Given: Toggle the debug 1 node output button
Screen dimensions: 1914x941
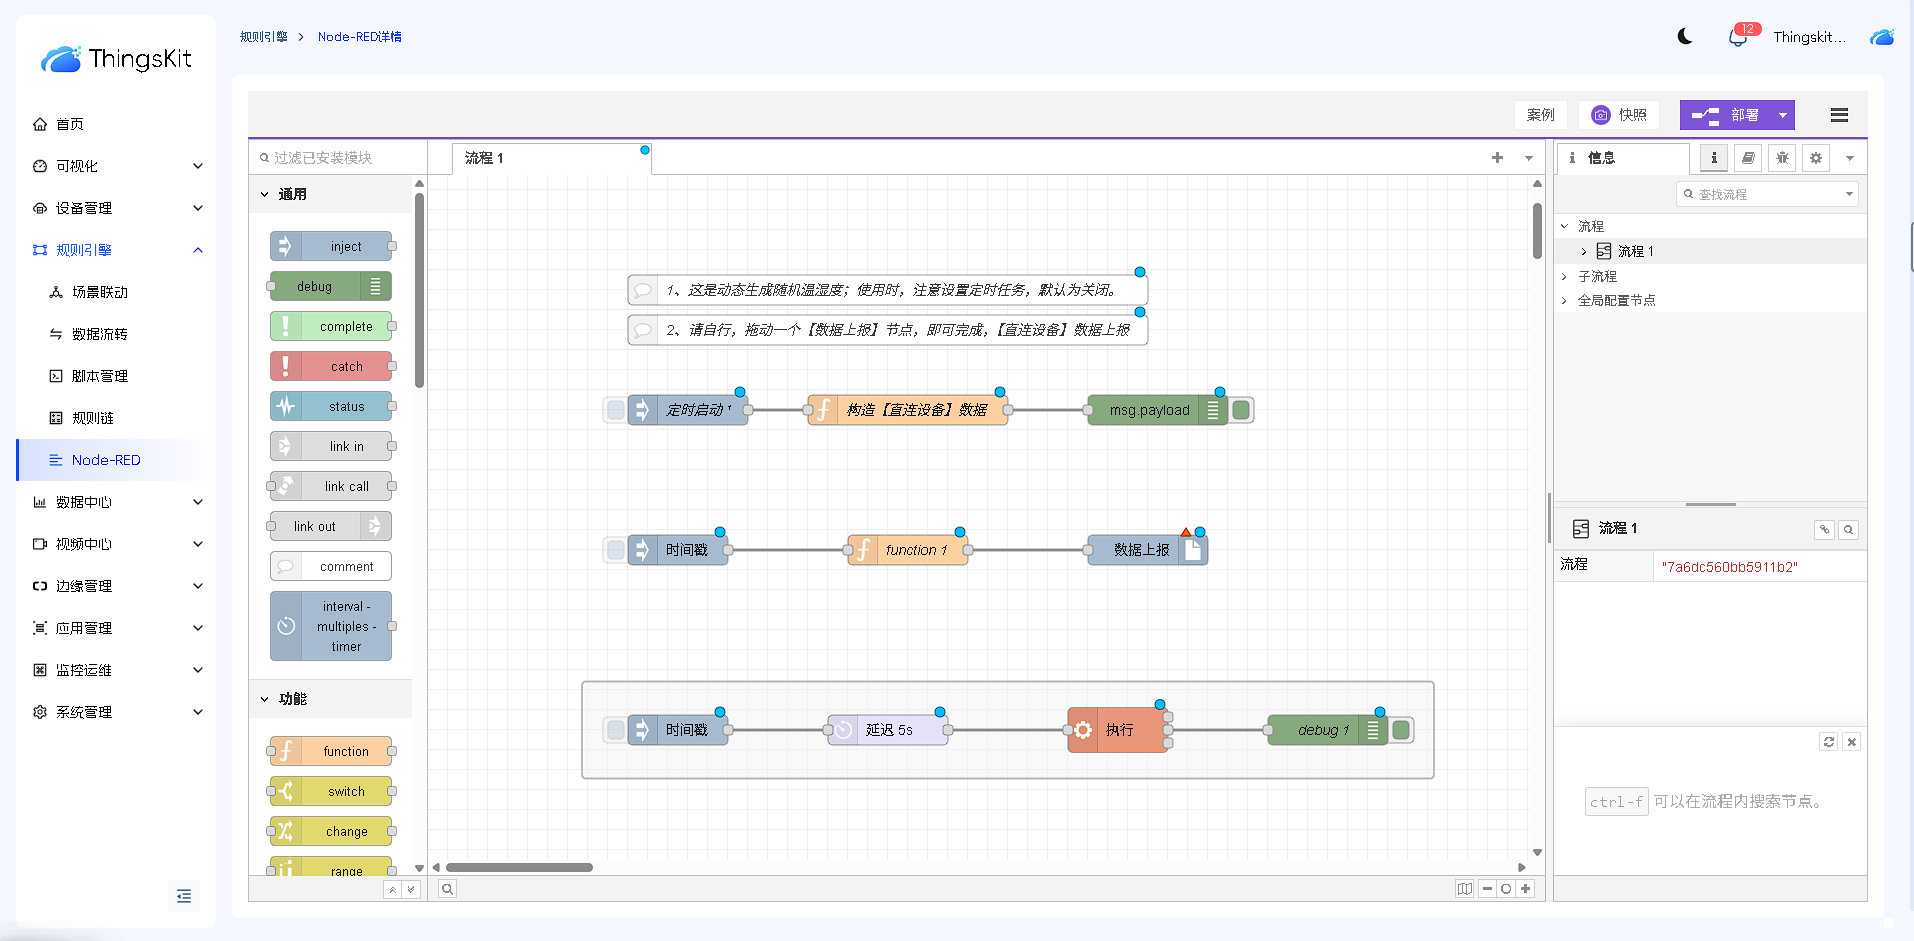Looking at the screenshot, I should [x=1401, y=730].
